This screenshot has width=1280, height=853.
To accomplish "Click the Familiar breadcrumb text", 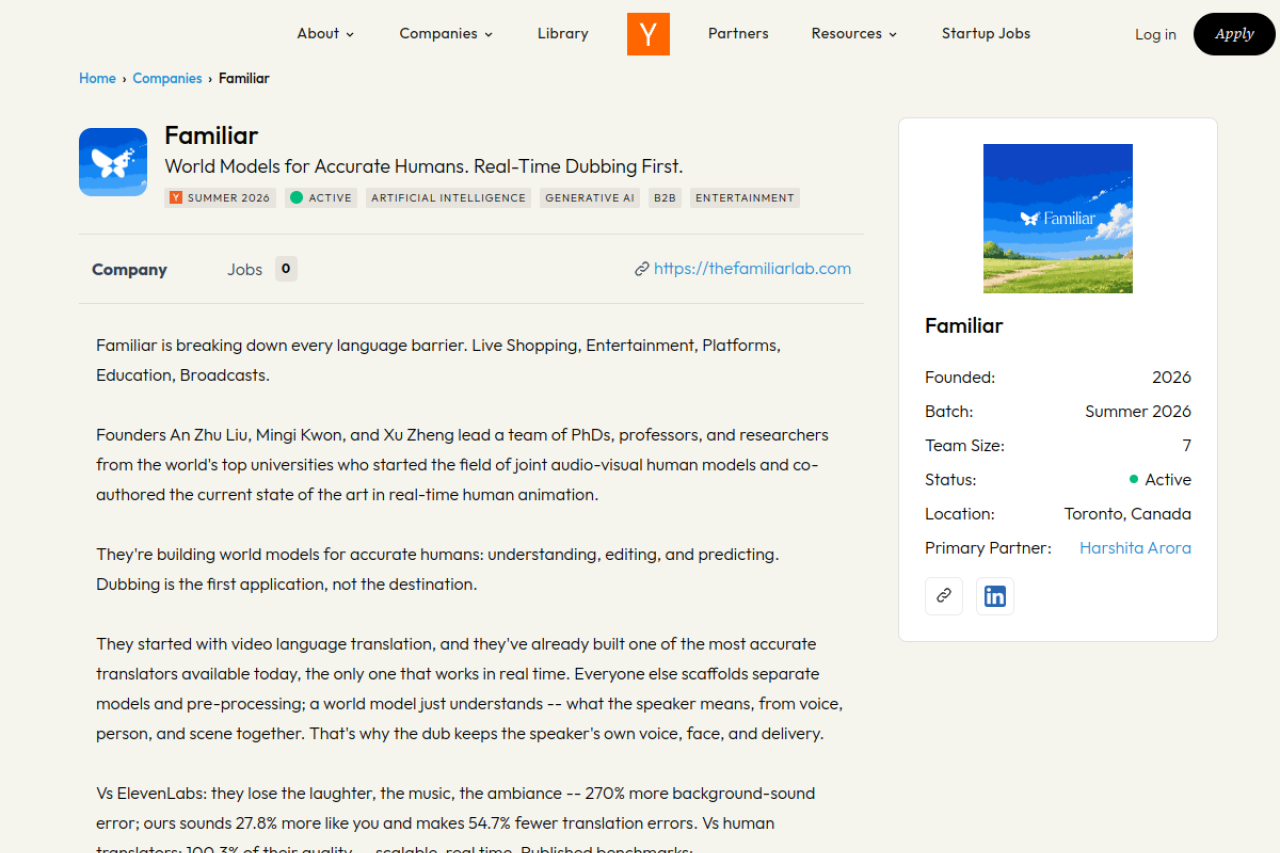I will 244,78.
